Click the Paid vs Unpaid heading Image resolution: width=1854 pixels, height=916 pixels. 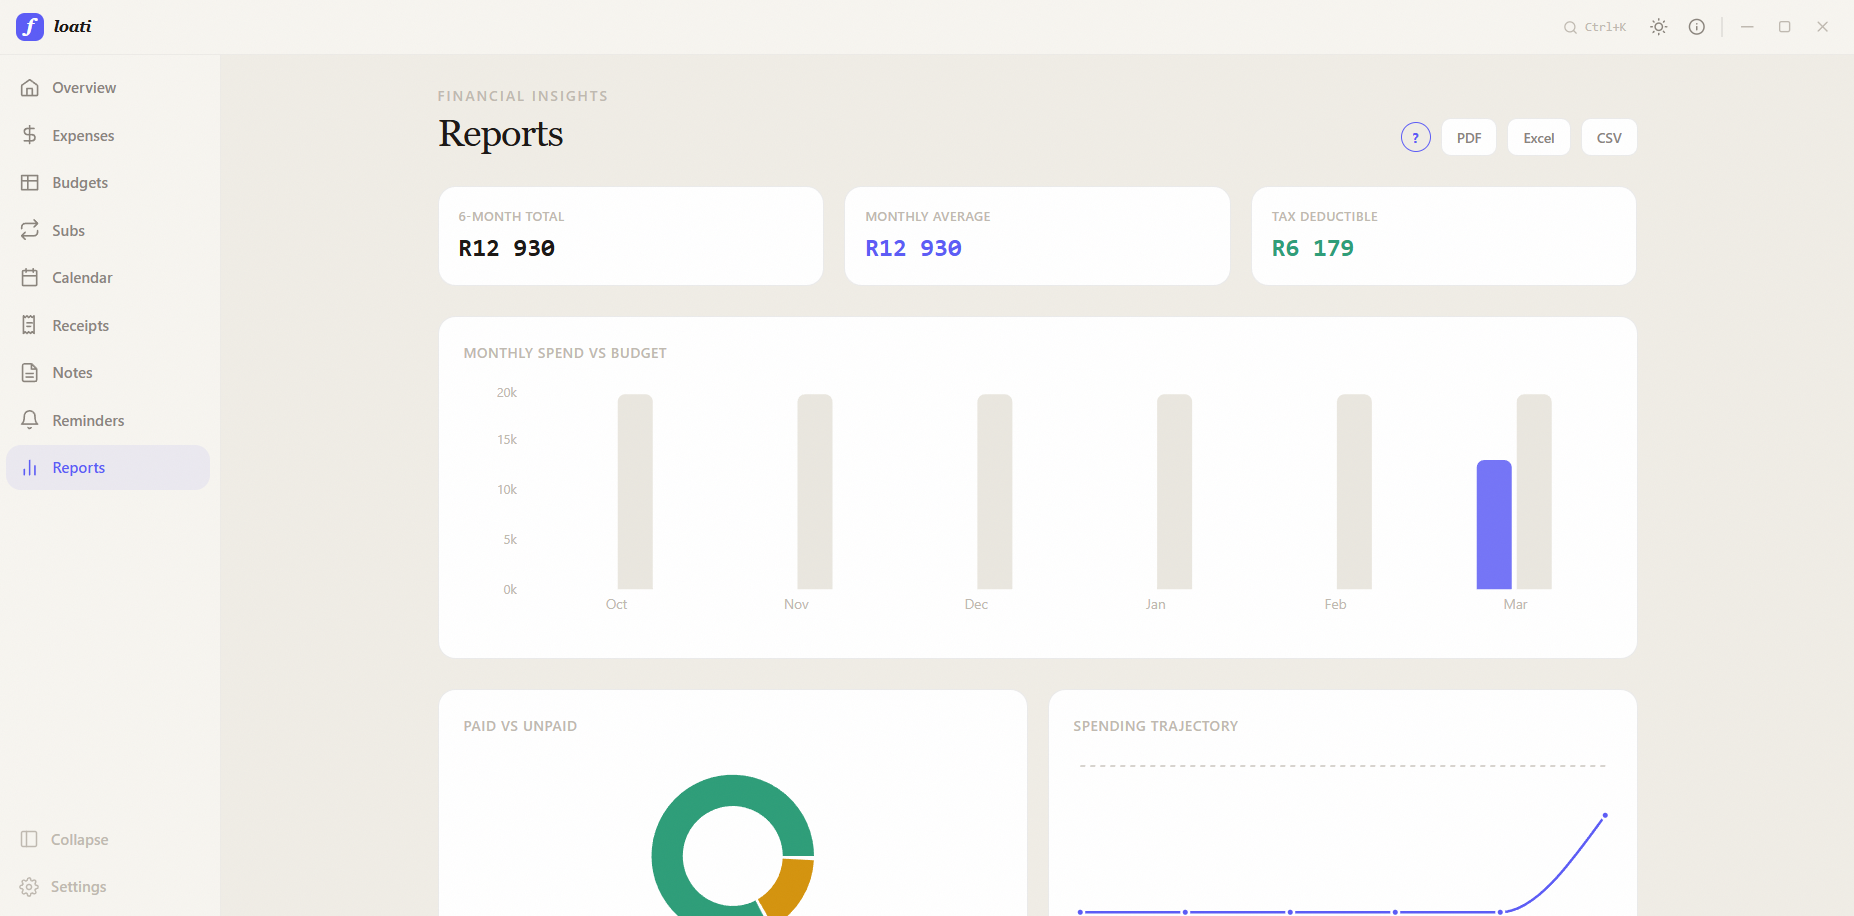pyautogui.click(x=520, y=726)
